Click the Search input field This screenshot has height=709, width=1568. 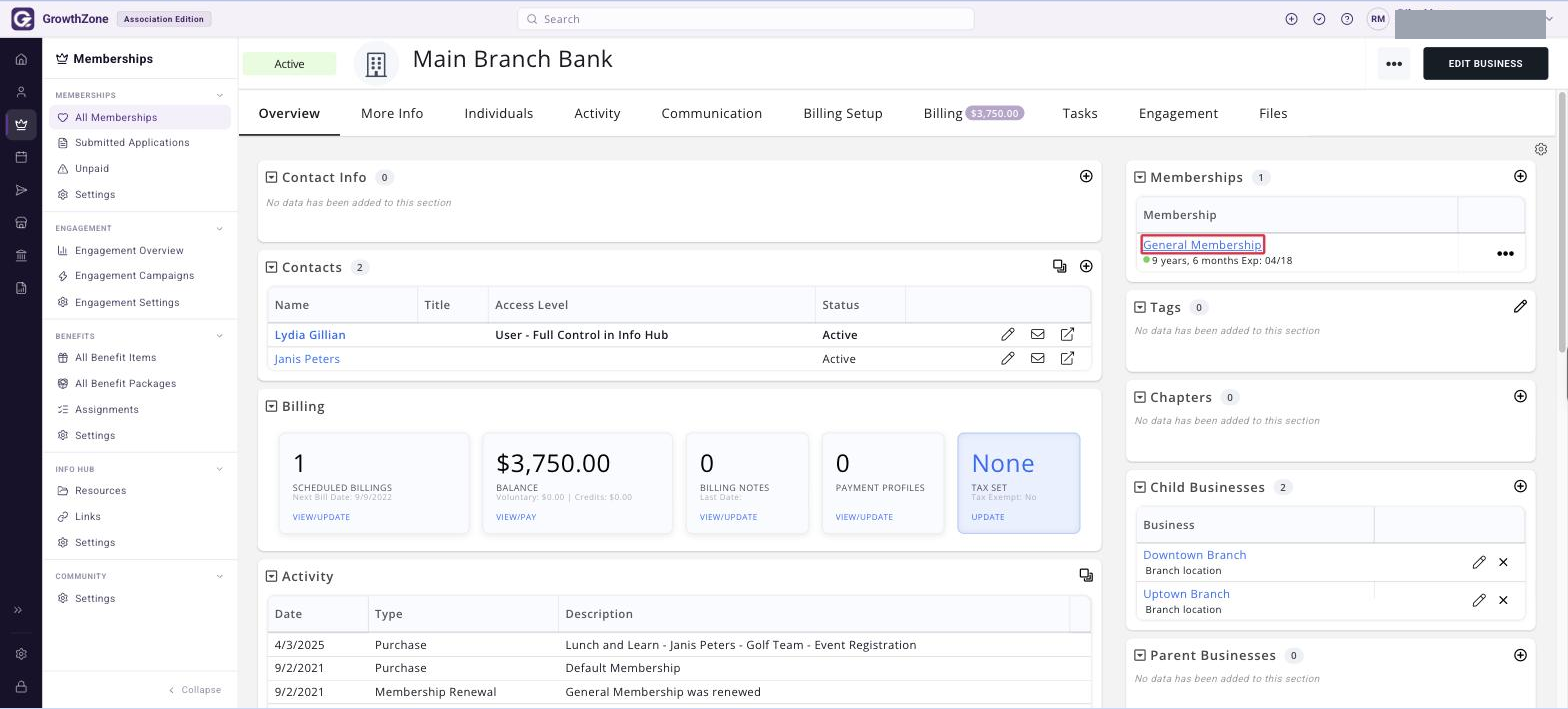coord(746,19)
